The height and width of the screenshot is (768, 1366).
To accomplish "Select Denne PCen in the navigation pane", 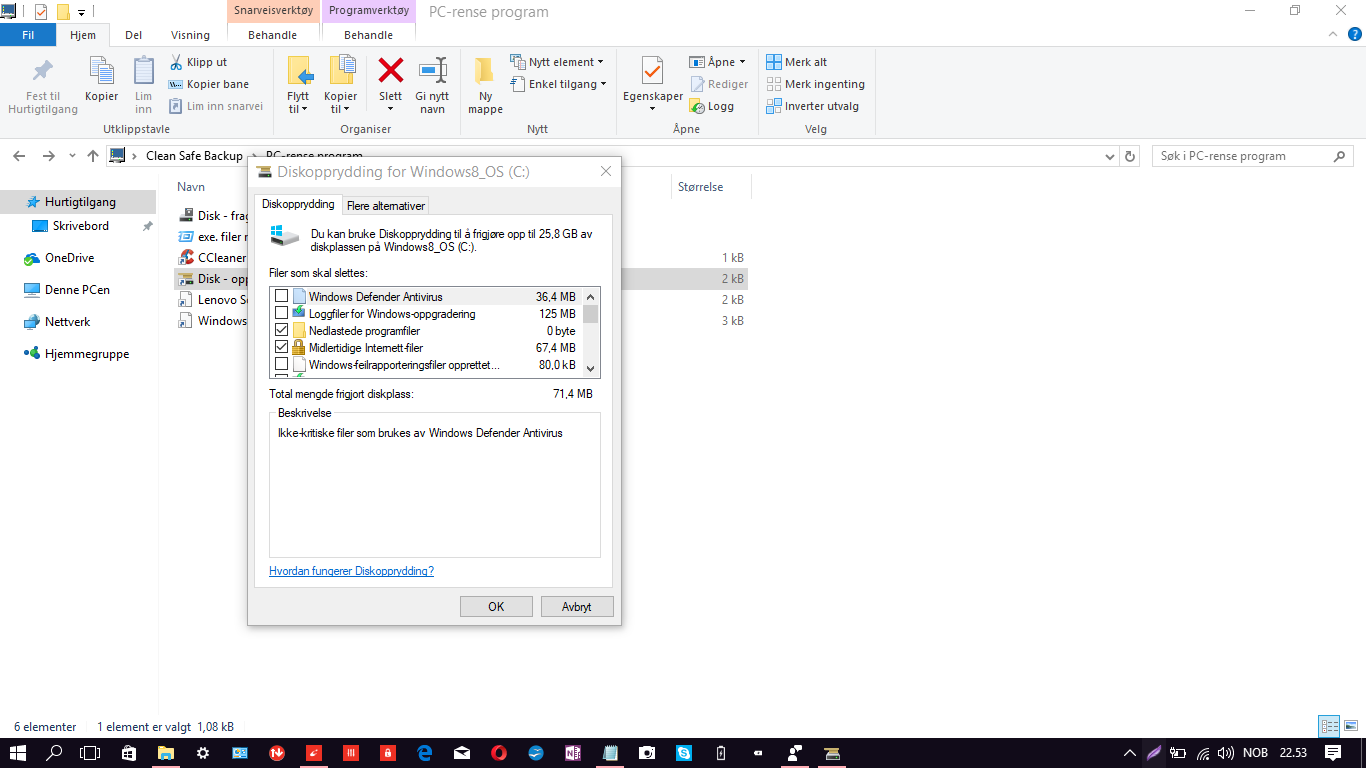I will (77, 290).
